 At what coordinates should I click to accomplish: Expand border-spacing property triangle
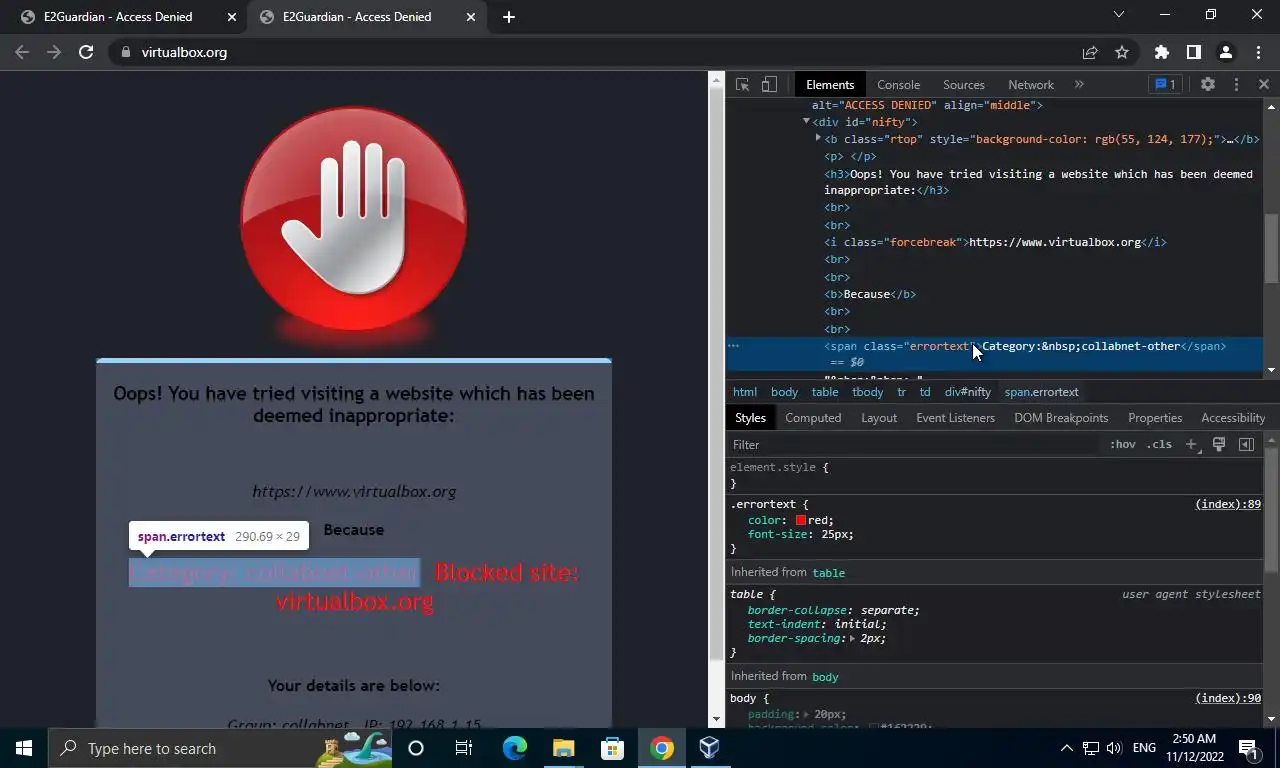[x=854, y=638]
